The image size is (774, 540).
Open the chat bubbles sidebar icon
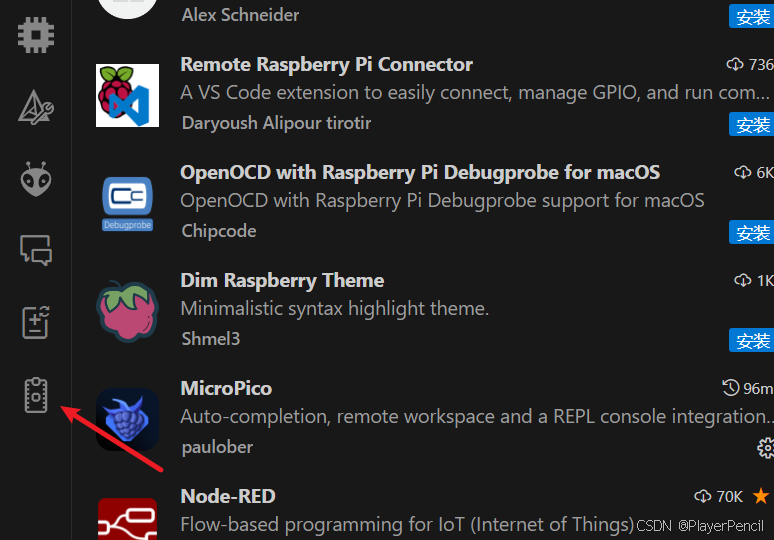click(36, 250)
